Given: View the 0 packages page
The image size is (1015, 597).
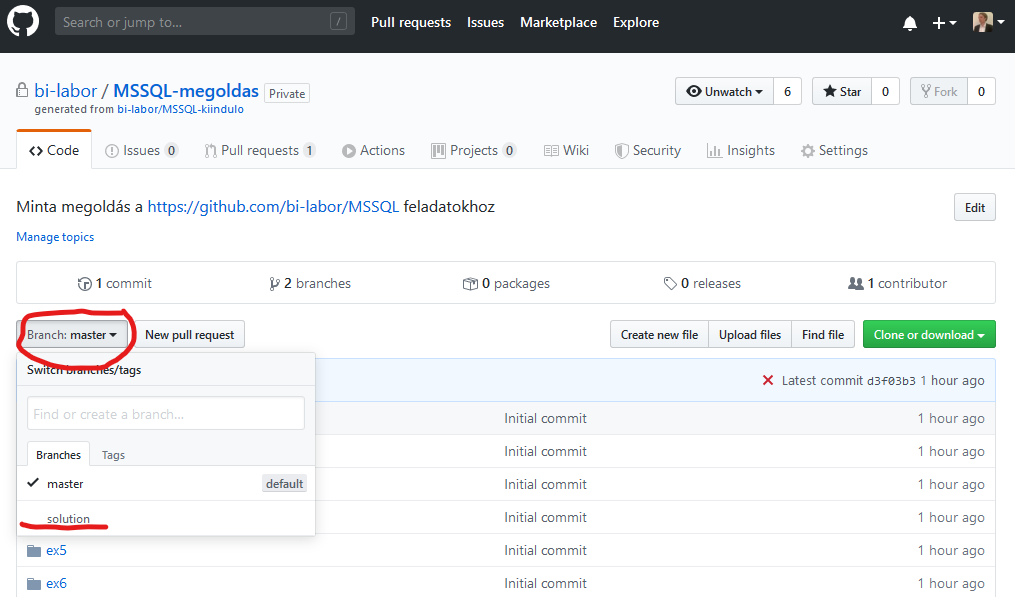Looking at the screenshot, I should click(506, 283).
